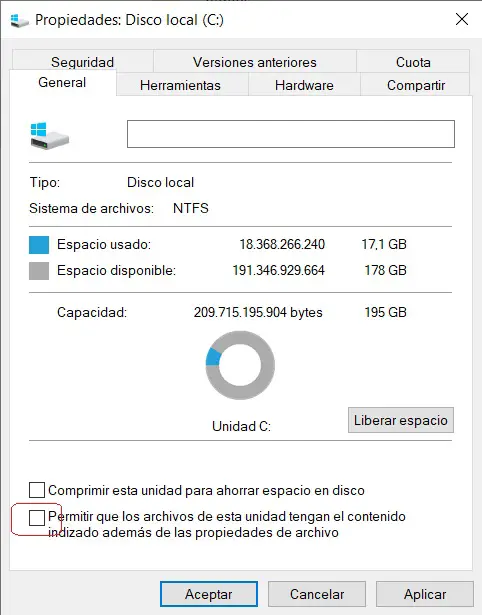Click the blue Espacio usado color square
Image resolution: width=482 pixels, height=615 pixels.
[x=39, y=245]
